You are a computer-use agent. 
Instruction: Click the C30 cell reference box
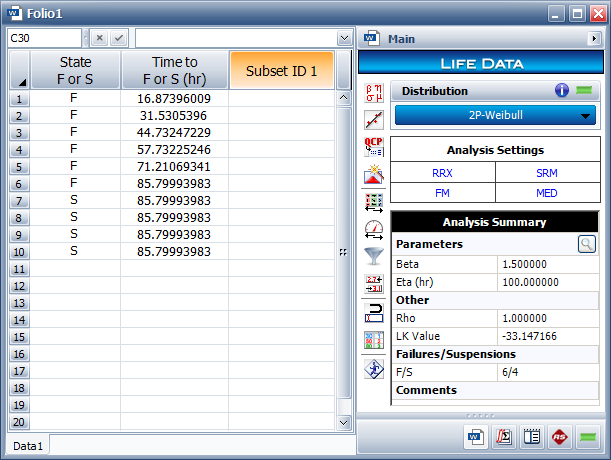coord(42,38)
